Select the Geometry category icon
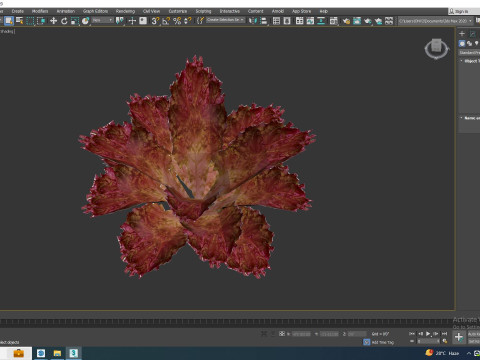The image size is (480, 360). (462, 43)
